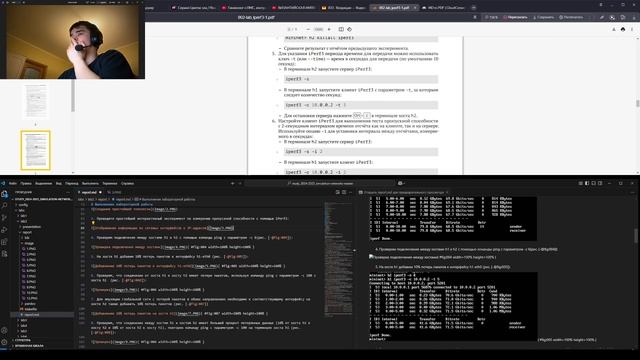Open the Выделение menu in VS Code
This screenshot has width=640, height=360.
coord(43,184)
